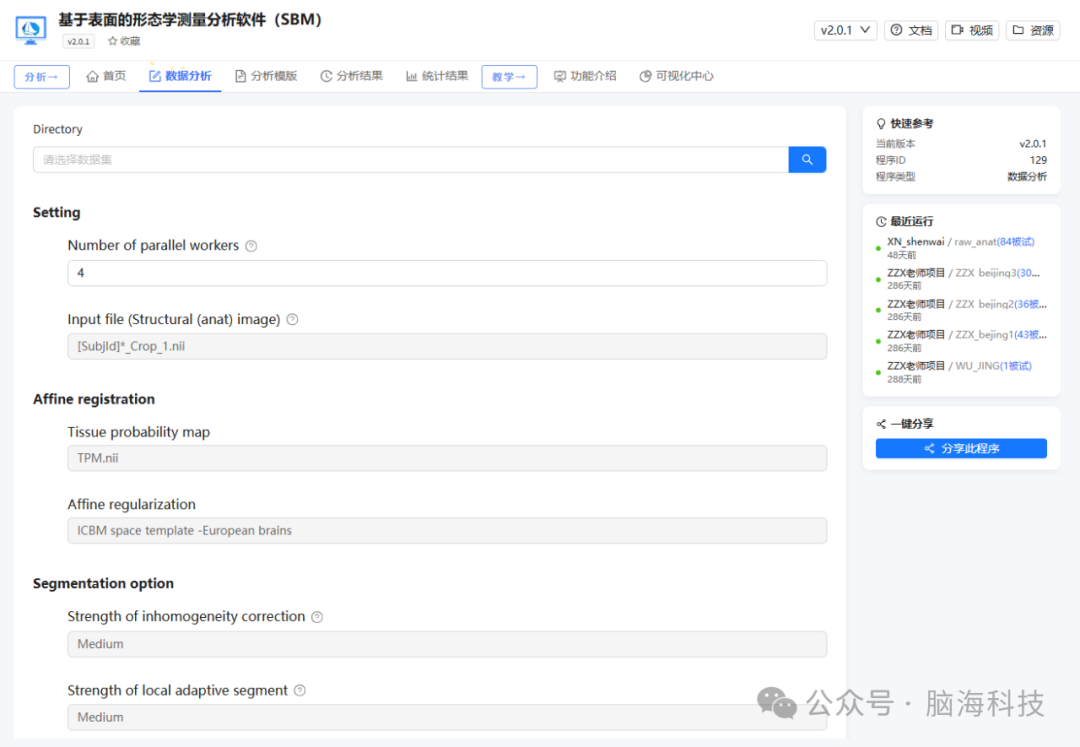Click the 当前版本 value v2.0.1
The image size is (1080, 747).
(1032, 144)
